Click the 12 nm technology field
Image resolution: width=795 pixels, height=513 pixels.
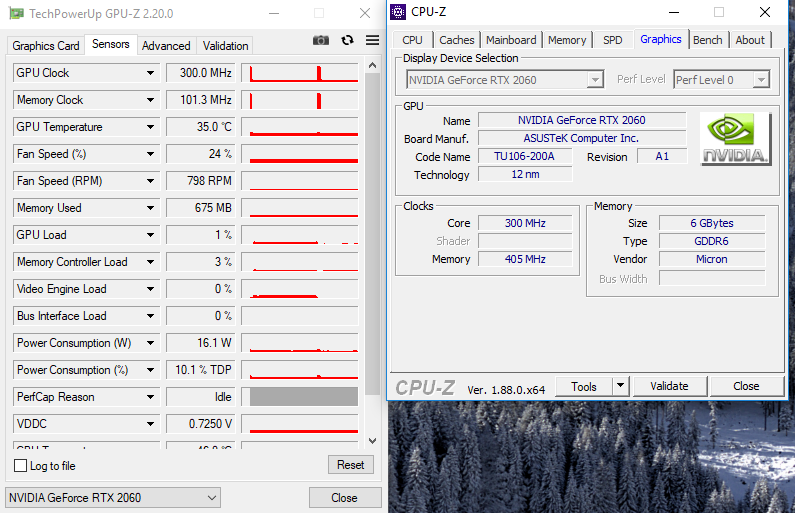point(525,174)
